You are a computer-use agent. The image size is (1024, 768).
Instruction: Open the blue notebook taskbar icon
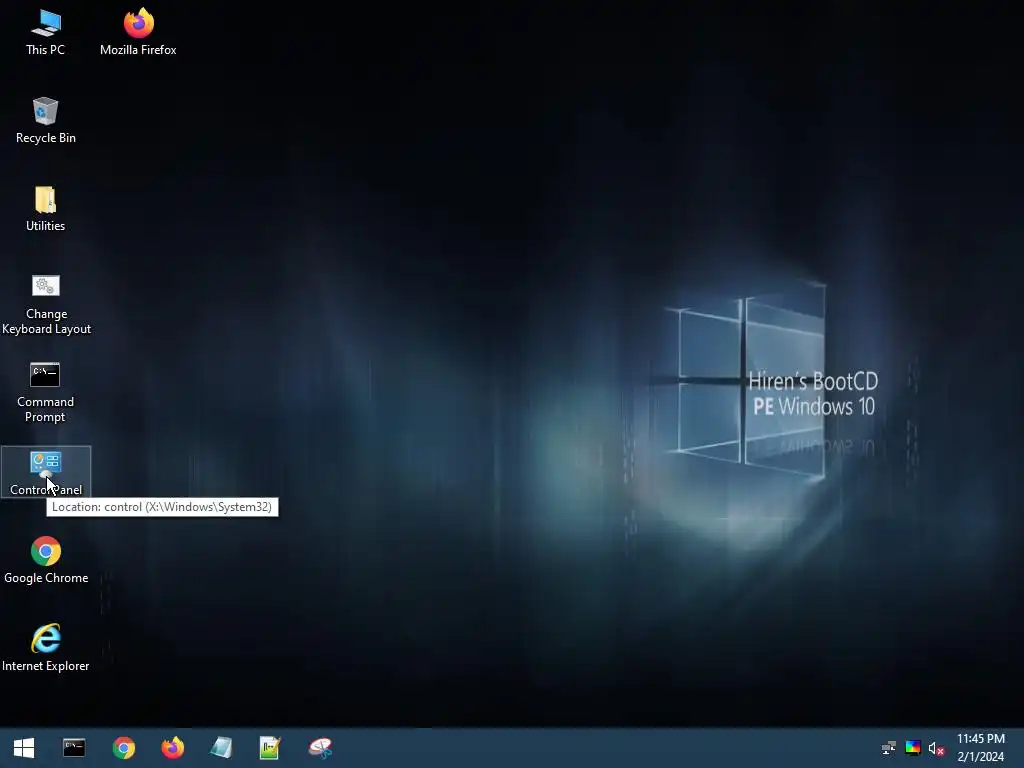(x=221, y=748)
